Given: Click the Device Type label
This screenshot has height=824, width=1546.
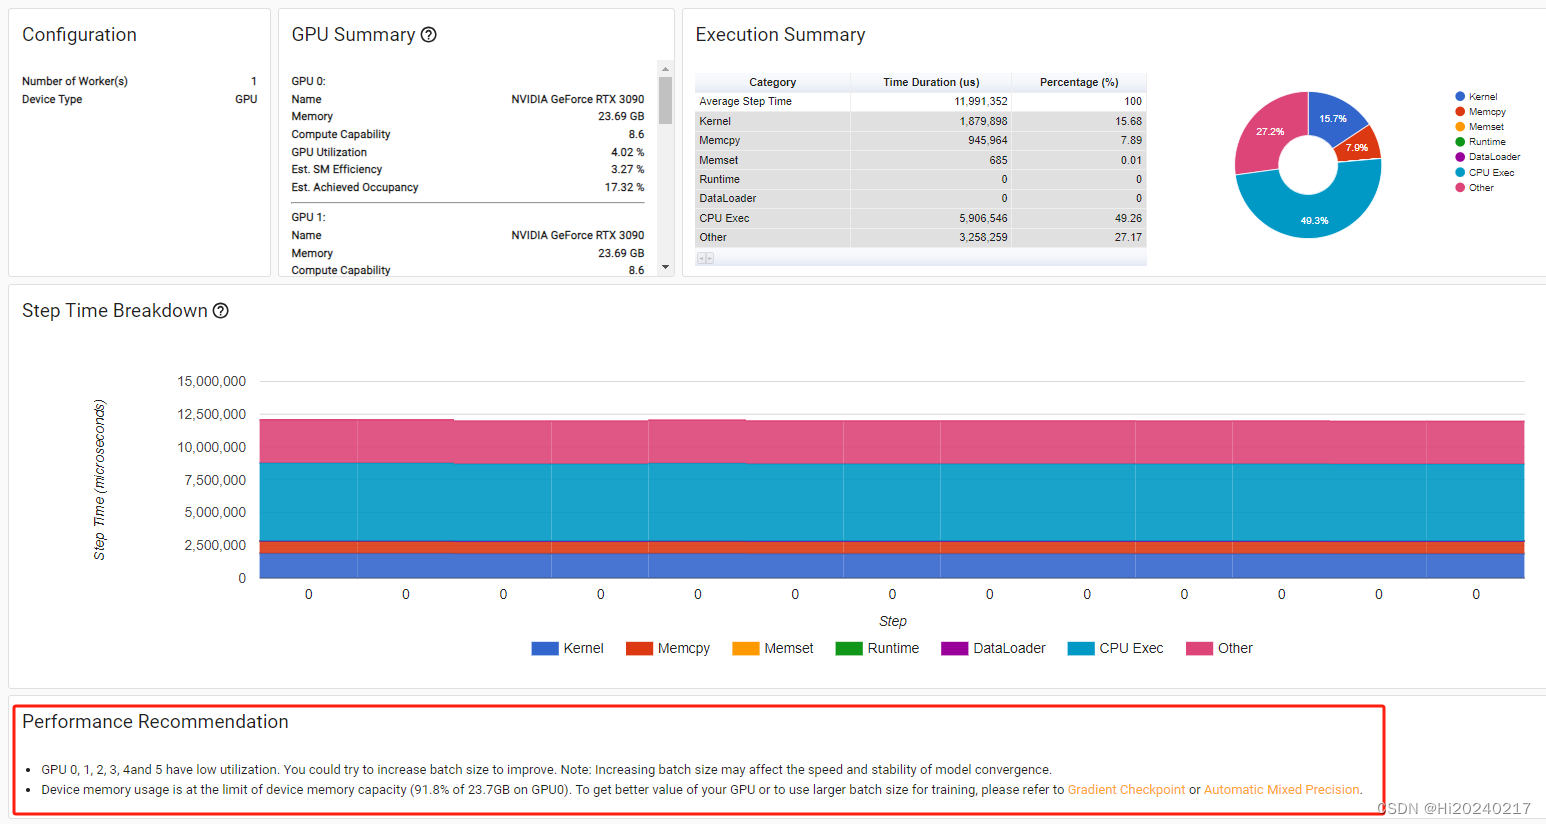Looking at the screenshot, I should click(x=52, y=100).
